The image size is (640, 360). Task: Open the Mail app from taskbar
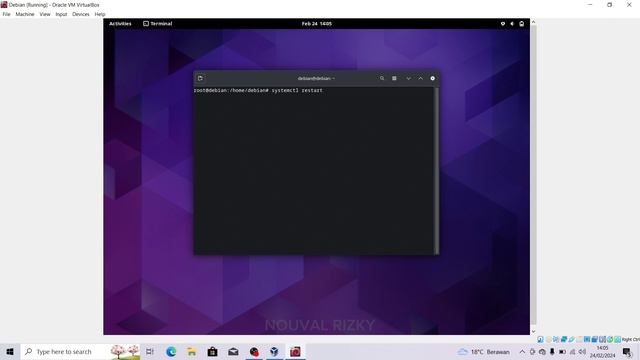[233, 351]
